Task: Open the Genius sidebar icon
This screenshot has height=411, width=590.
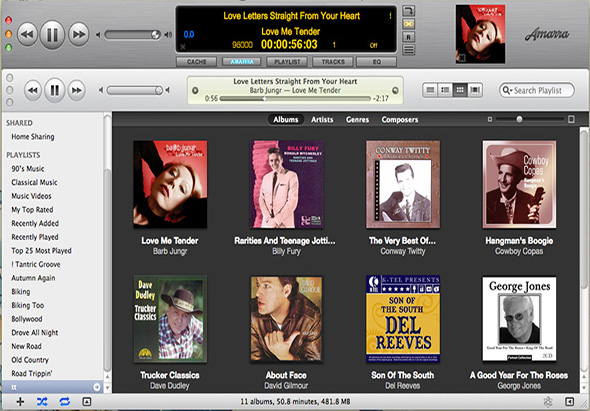Action: point(569,402)
